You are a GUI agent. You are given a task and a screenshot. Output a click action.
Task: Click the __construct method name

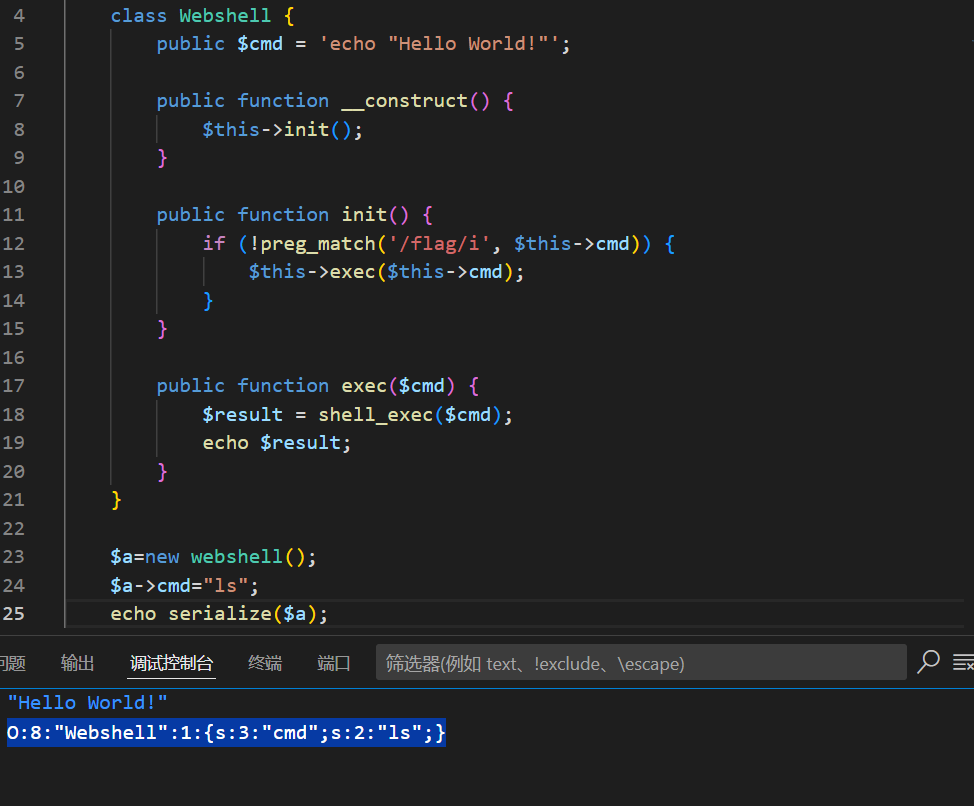point(404,100)
